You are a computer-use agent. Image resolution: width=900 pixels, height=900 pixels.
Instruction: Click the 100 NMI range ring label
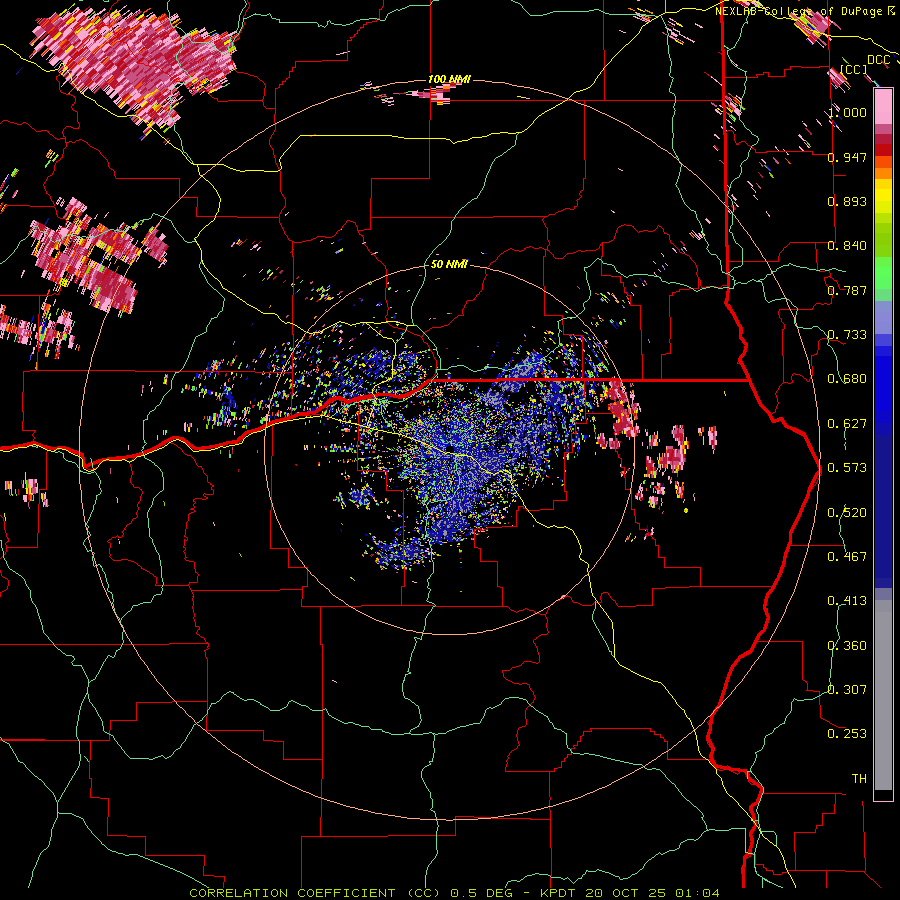pyautogui.click(x=449, y=79)
